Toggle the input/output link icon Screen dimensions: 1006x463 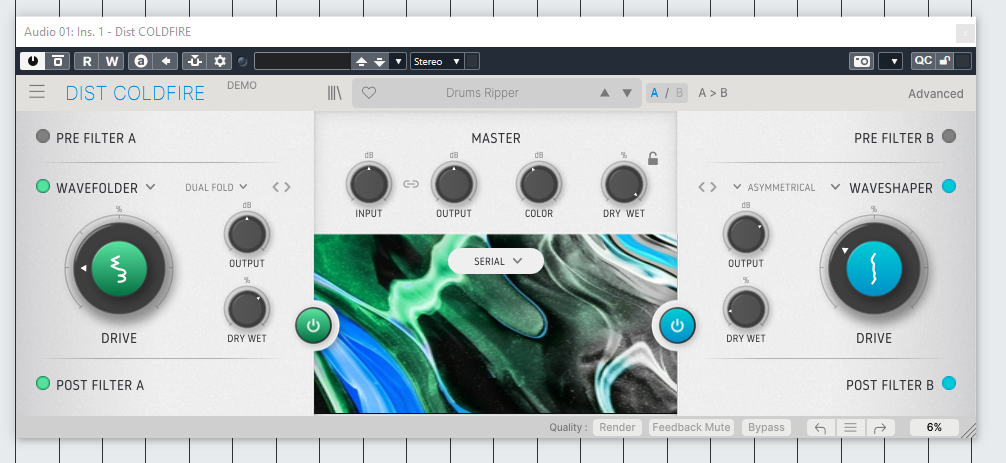(411, 185)
